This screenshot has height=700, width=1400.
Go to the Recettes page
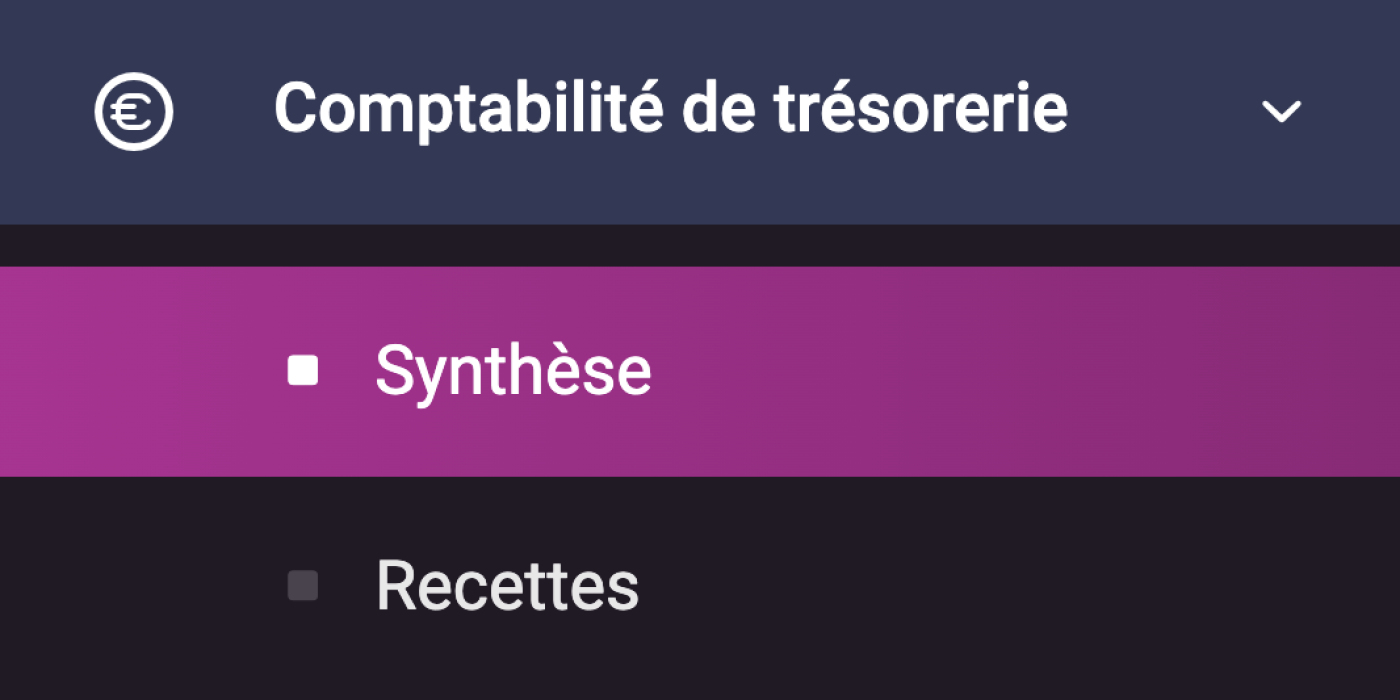pos(700,585)
